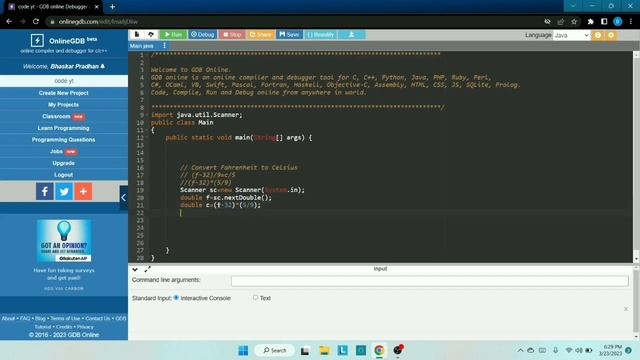Share the code via Share button

(260, 35)
